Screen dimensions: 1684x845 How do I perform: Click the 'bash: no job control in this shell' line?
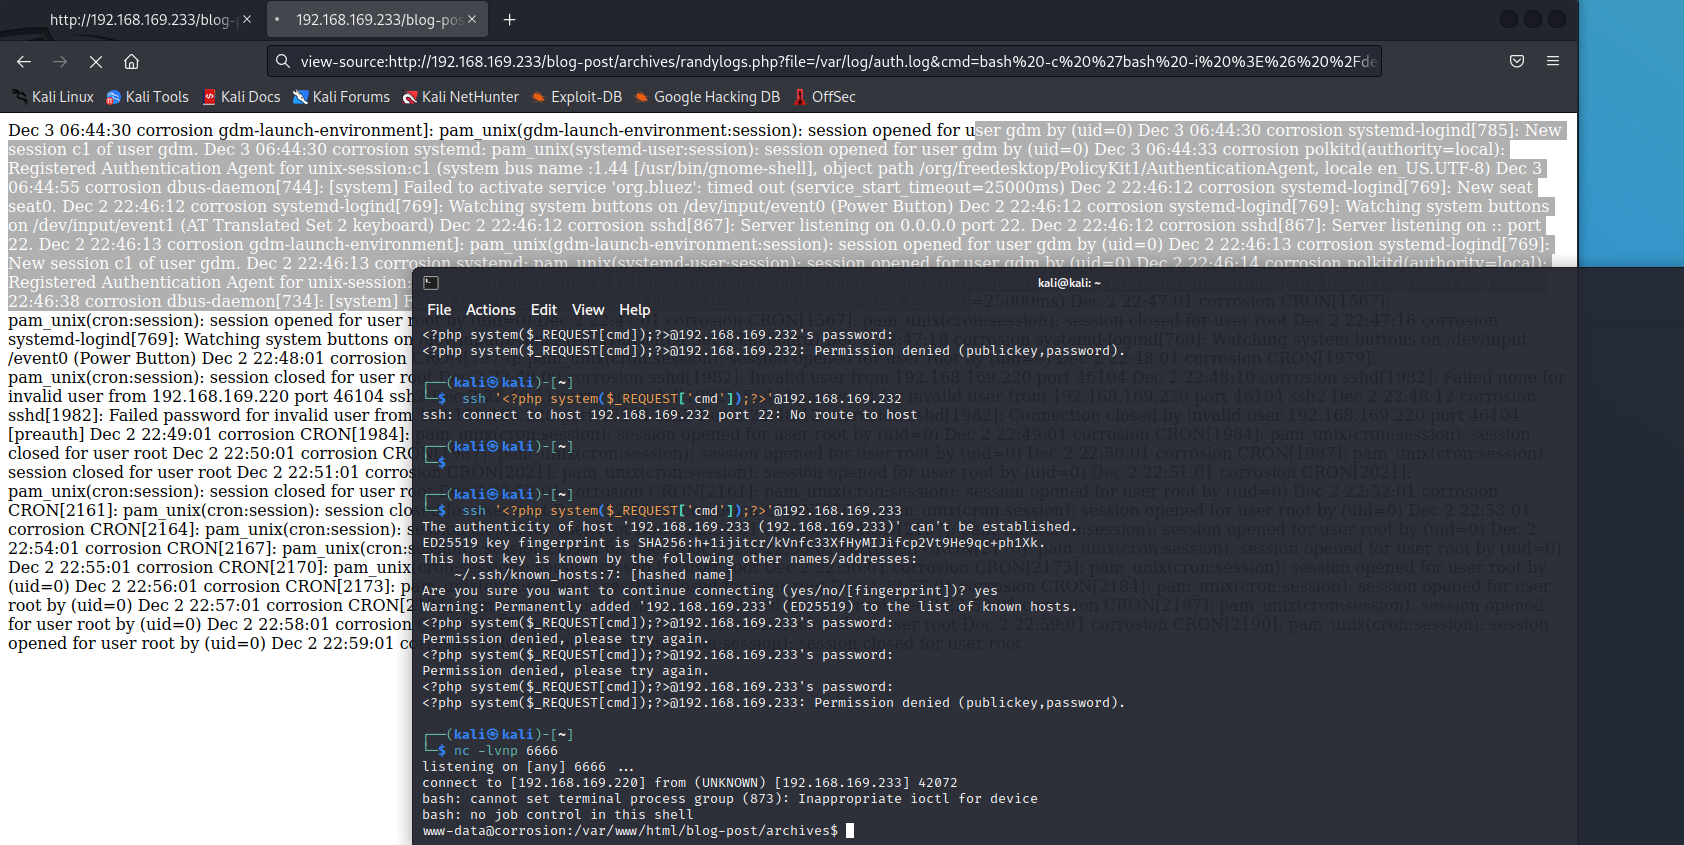click(557, 815)
